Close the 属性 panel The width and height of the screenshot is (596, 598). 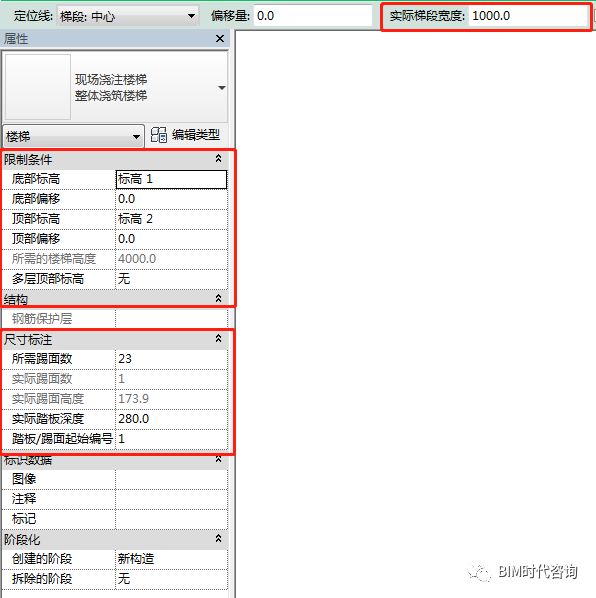[x=220, y=39]
